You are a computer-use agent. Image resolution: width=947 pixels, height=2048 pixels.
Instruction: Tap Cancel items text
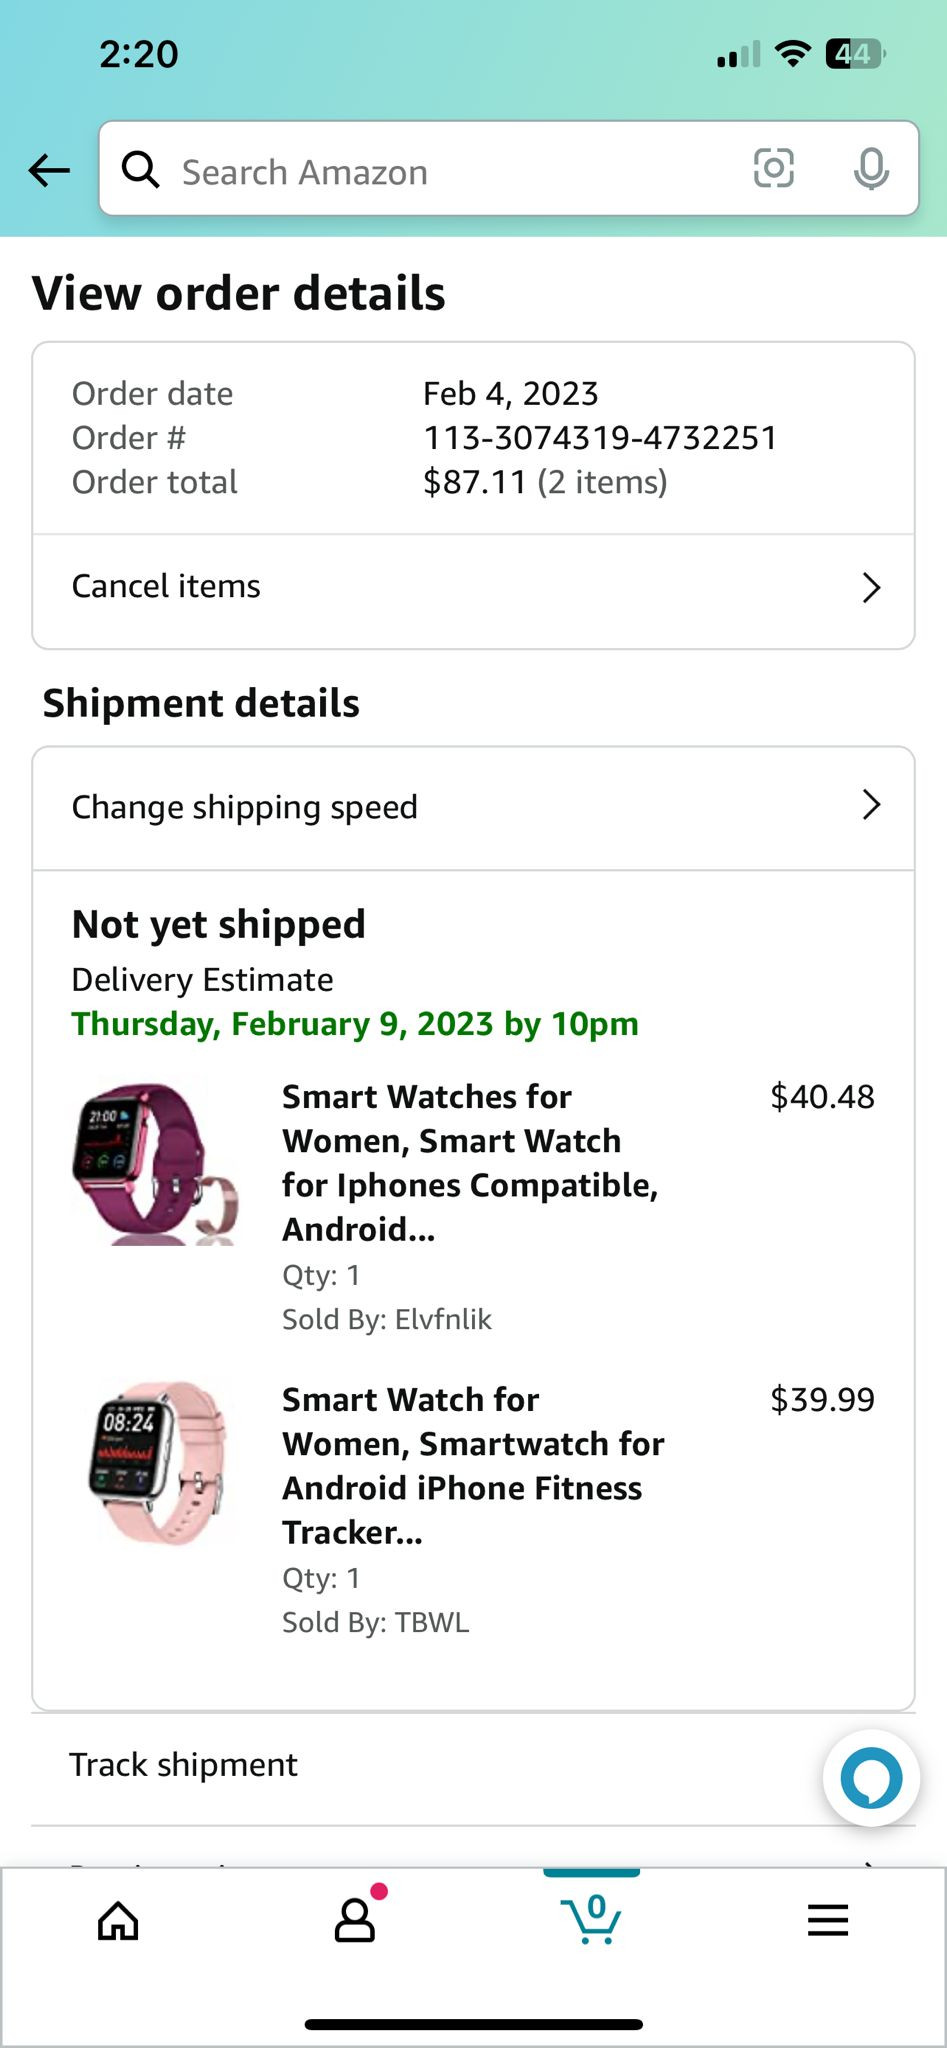pos(166,586)
